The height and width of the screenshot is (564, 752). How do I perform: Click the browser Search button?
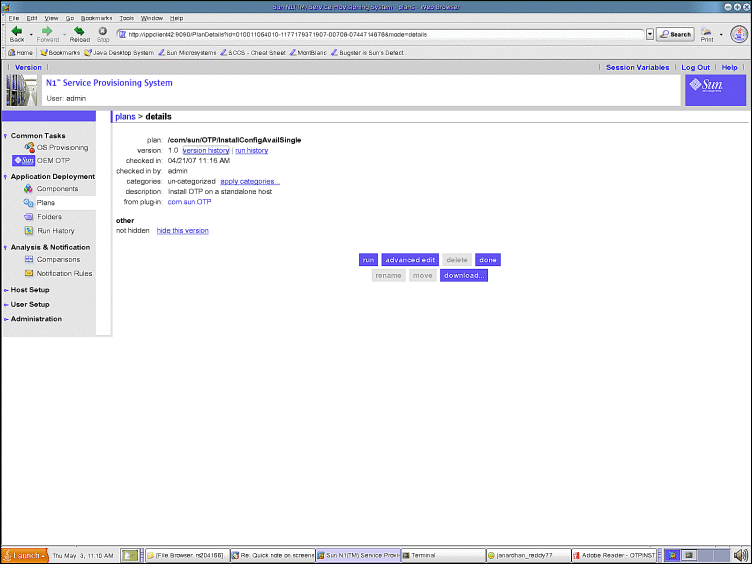coord(675,35)
